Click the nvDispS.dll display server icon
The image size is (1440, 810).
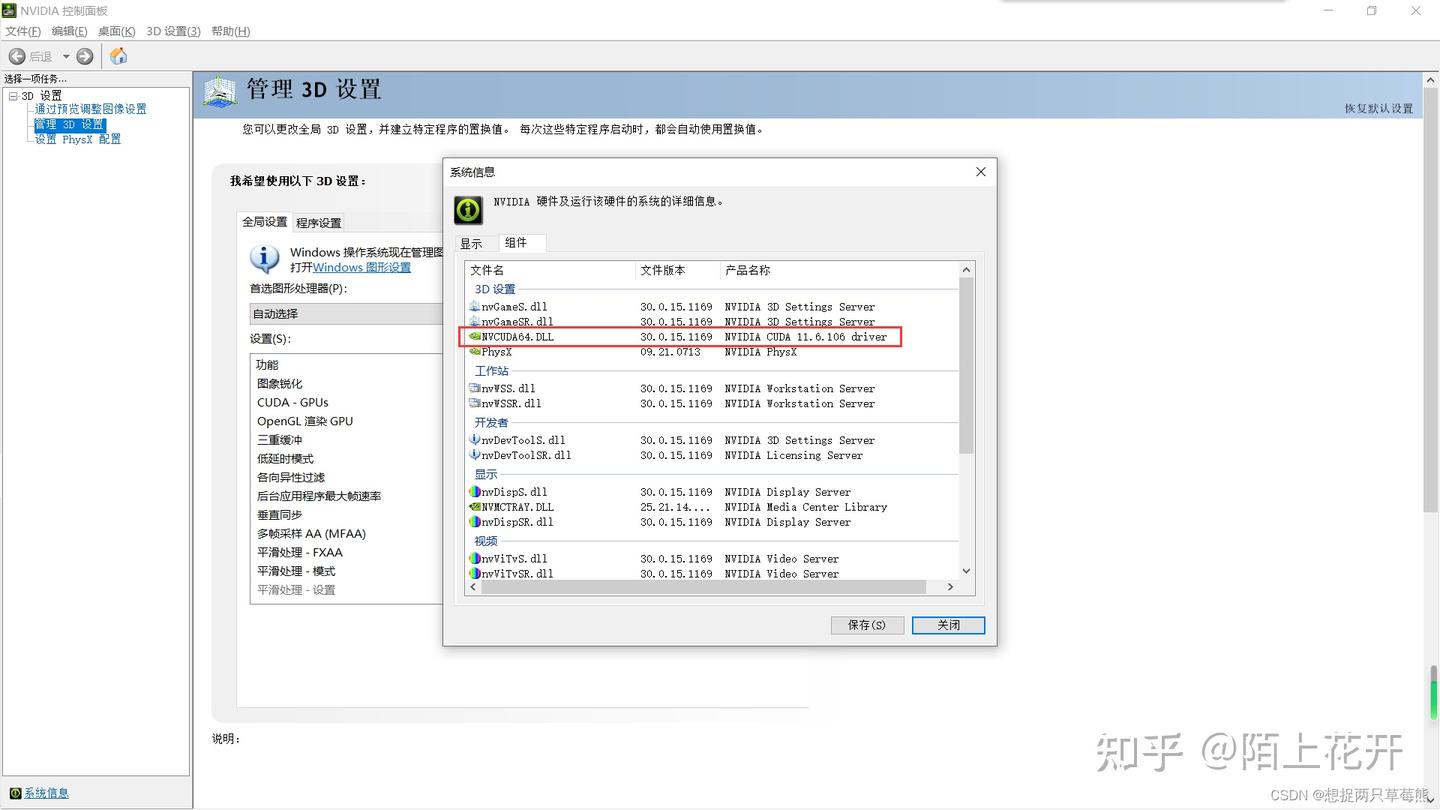tap(475, 491)
